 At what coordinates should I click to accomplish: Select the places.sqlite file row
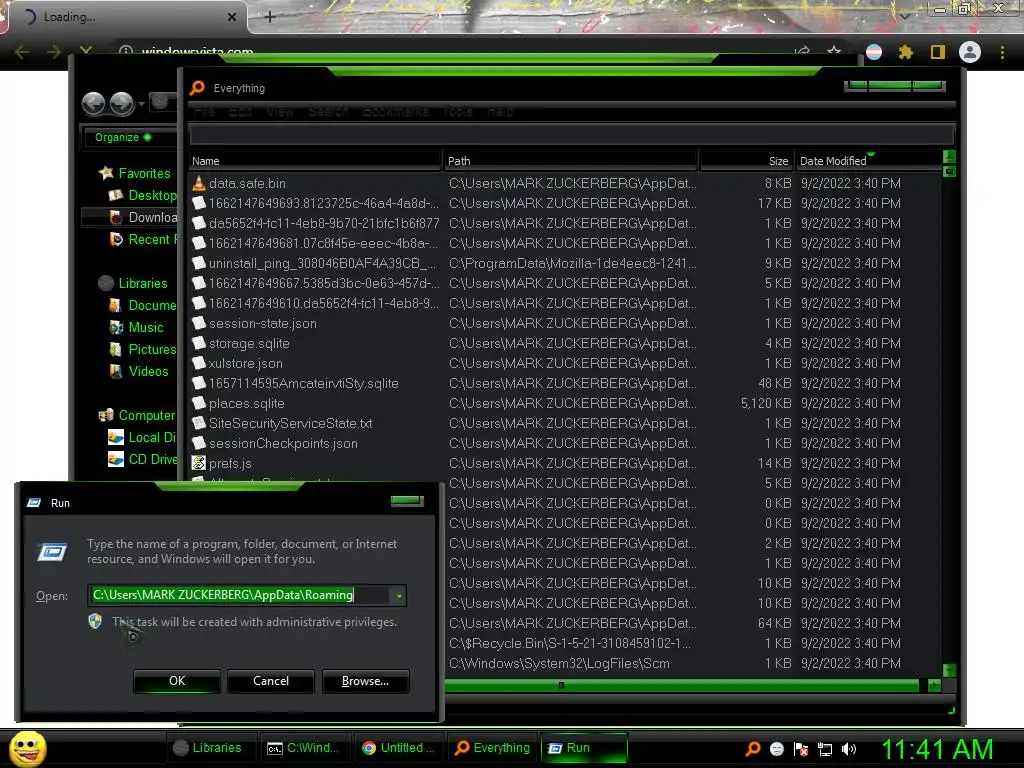pos(564,404)
